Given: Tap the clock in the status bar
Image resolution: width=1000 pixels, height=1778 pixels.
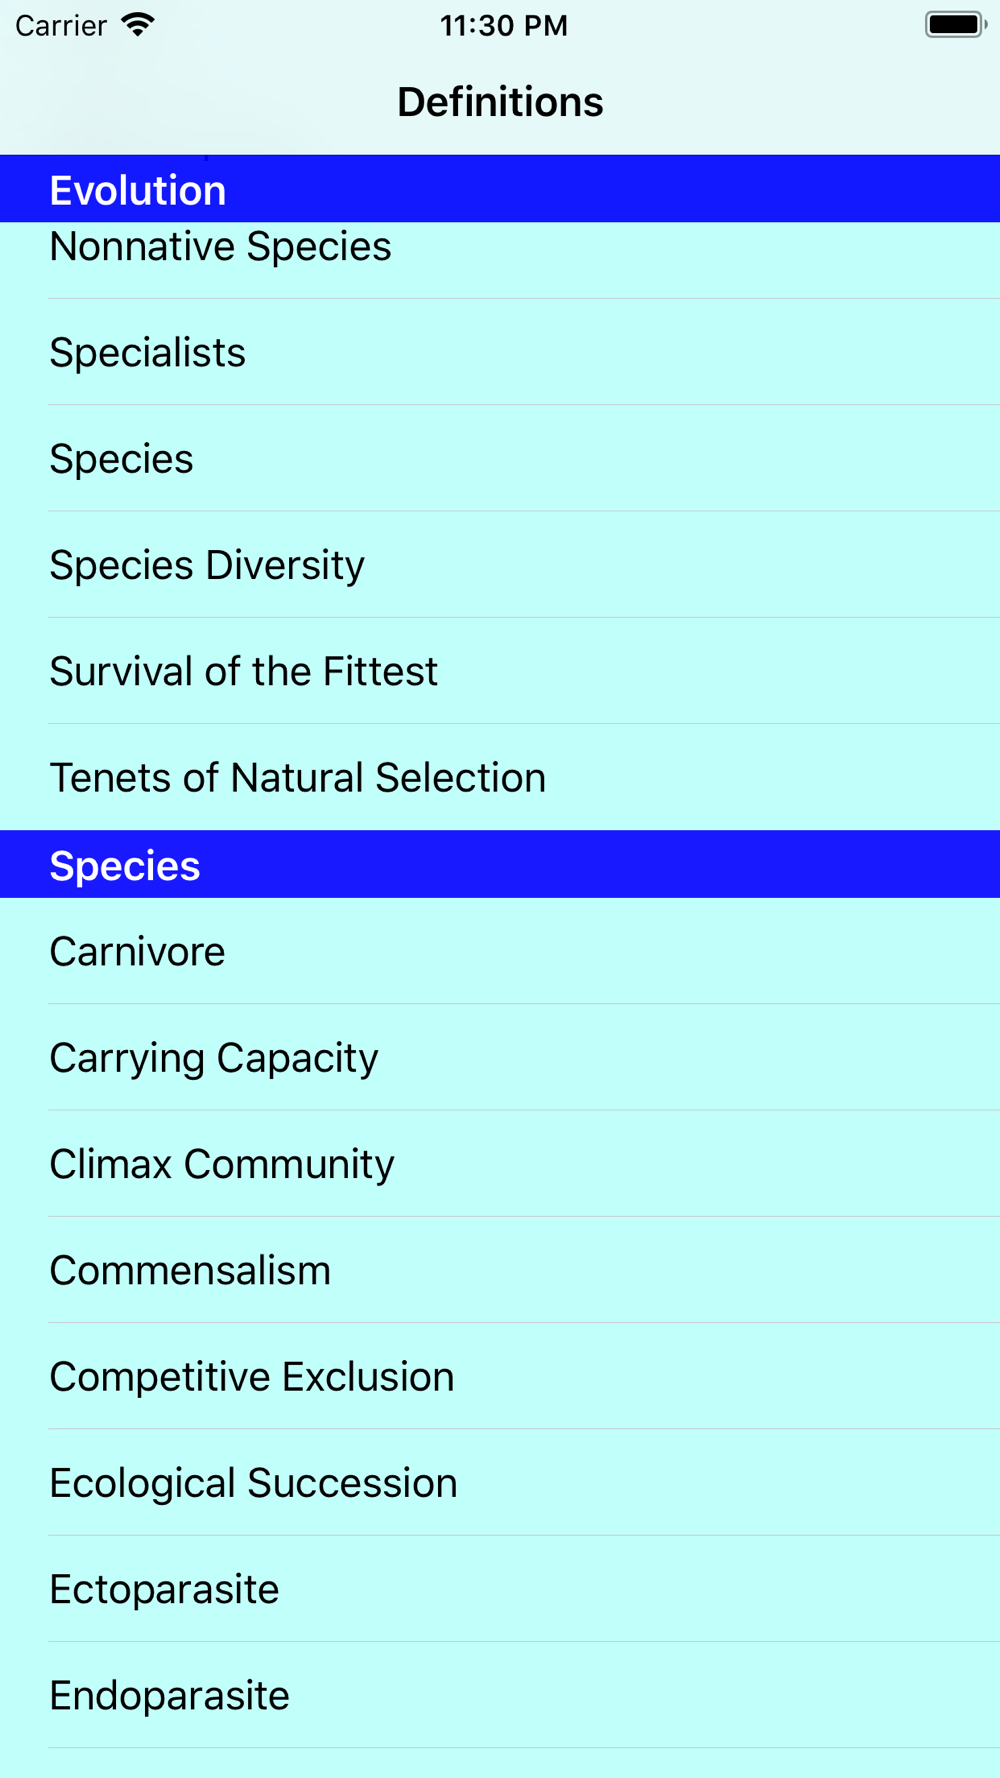Looking at the screenshot, I should 504,25.
